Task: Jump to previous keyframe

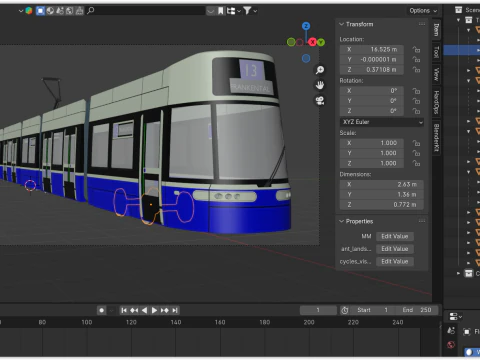Action: tap(134, 310)
